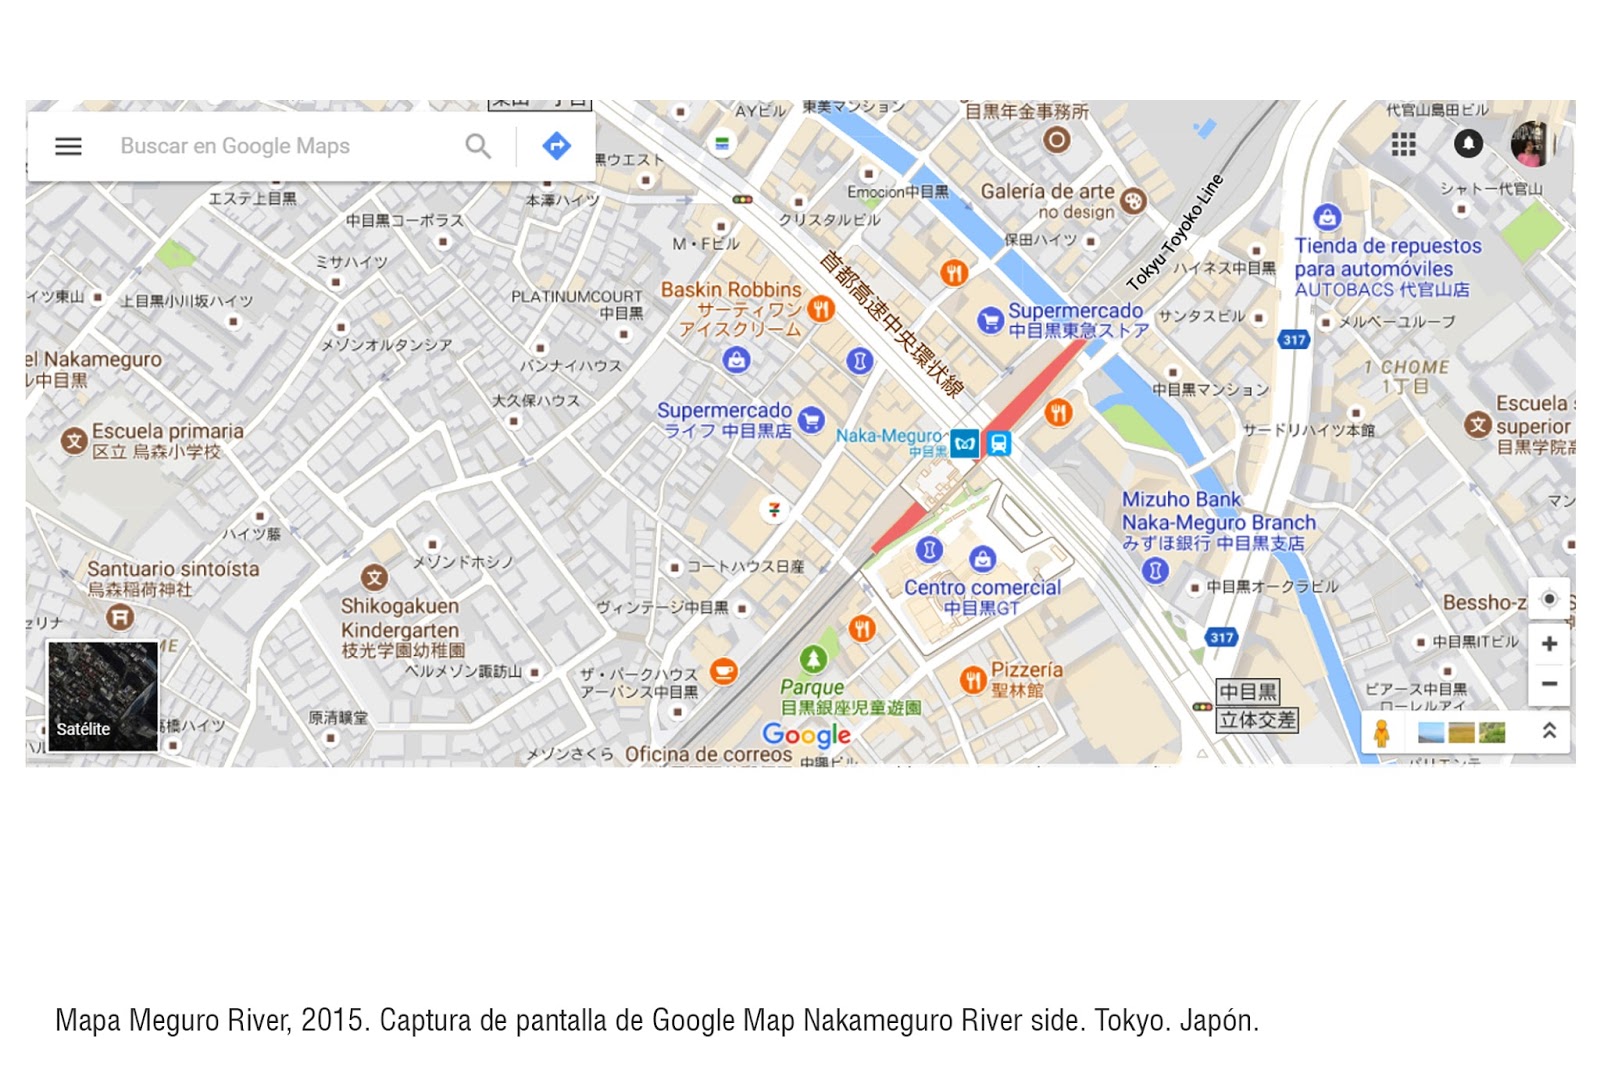Click the Tokyu-Toyoko Line label
1600x1066 pixels.
coord(1175,232)
